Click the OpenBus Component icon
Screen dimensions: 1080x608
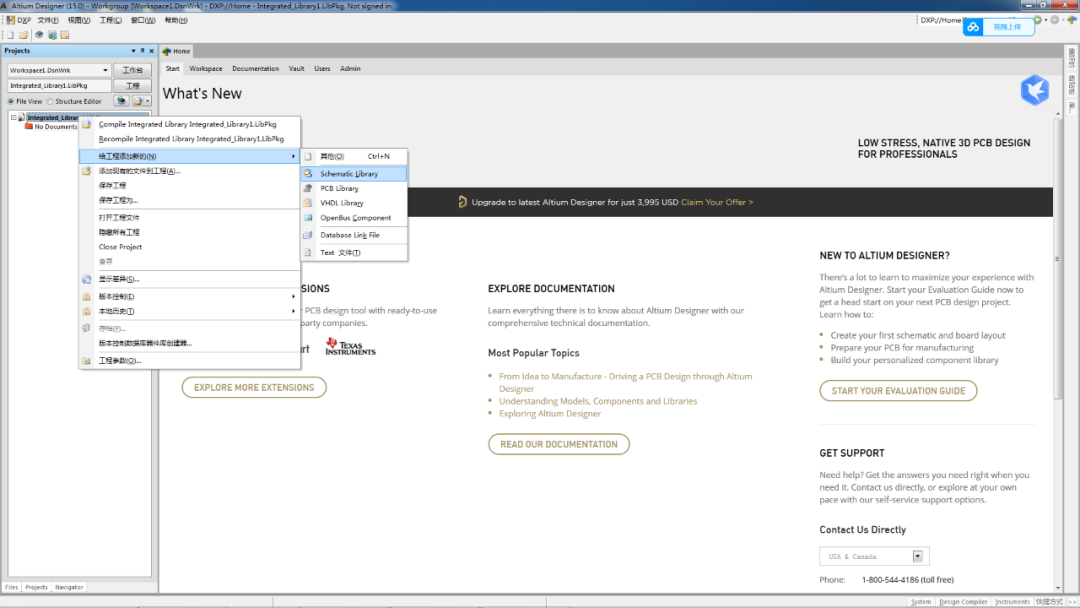(x=308, y=218)
